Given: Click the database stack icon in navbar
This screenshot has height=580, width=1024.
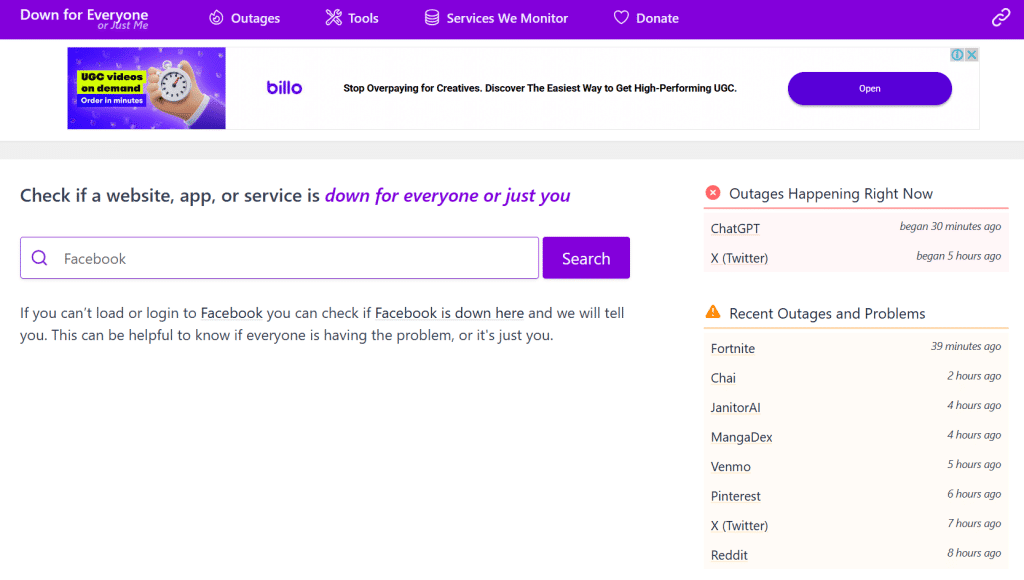Looking at the screenshot, I should point(432,18).
